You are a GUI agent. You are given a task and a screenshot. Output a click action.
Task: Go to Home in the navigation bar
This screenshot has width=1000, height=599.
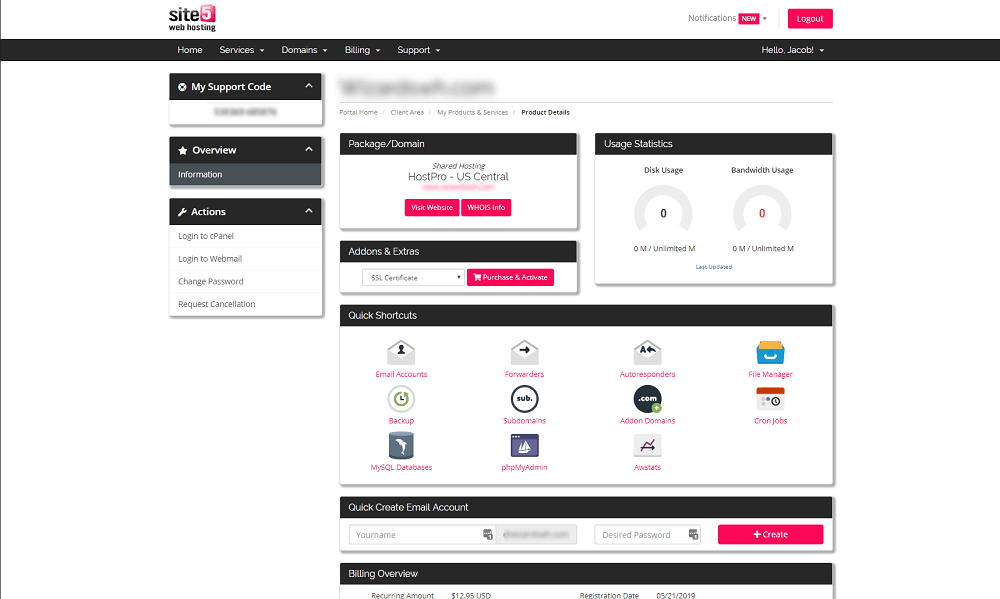coord(189,50)
